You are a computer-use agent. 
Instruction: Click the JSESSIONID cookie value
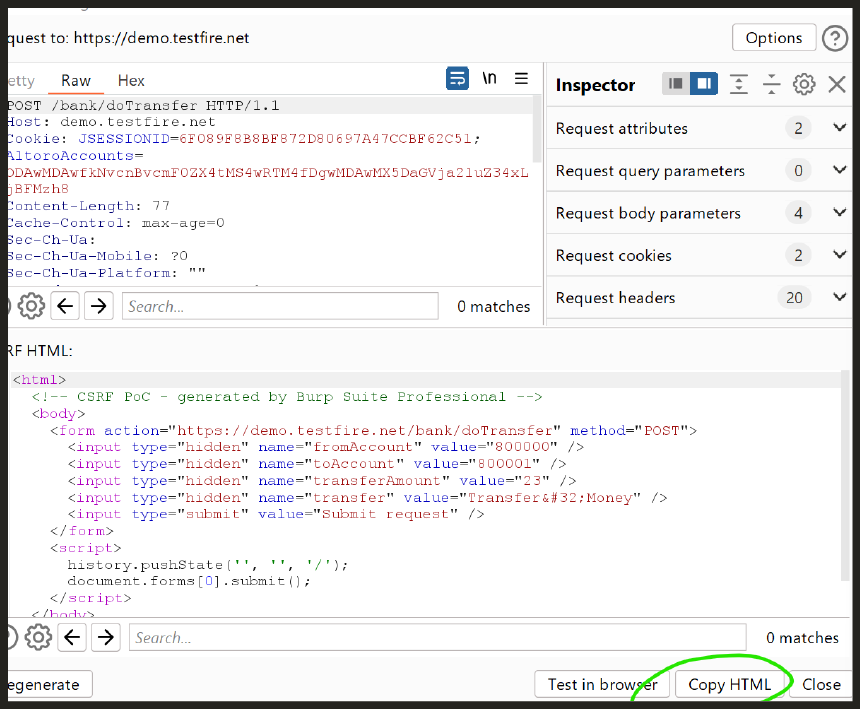click(x=326, y=139)
